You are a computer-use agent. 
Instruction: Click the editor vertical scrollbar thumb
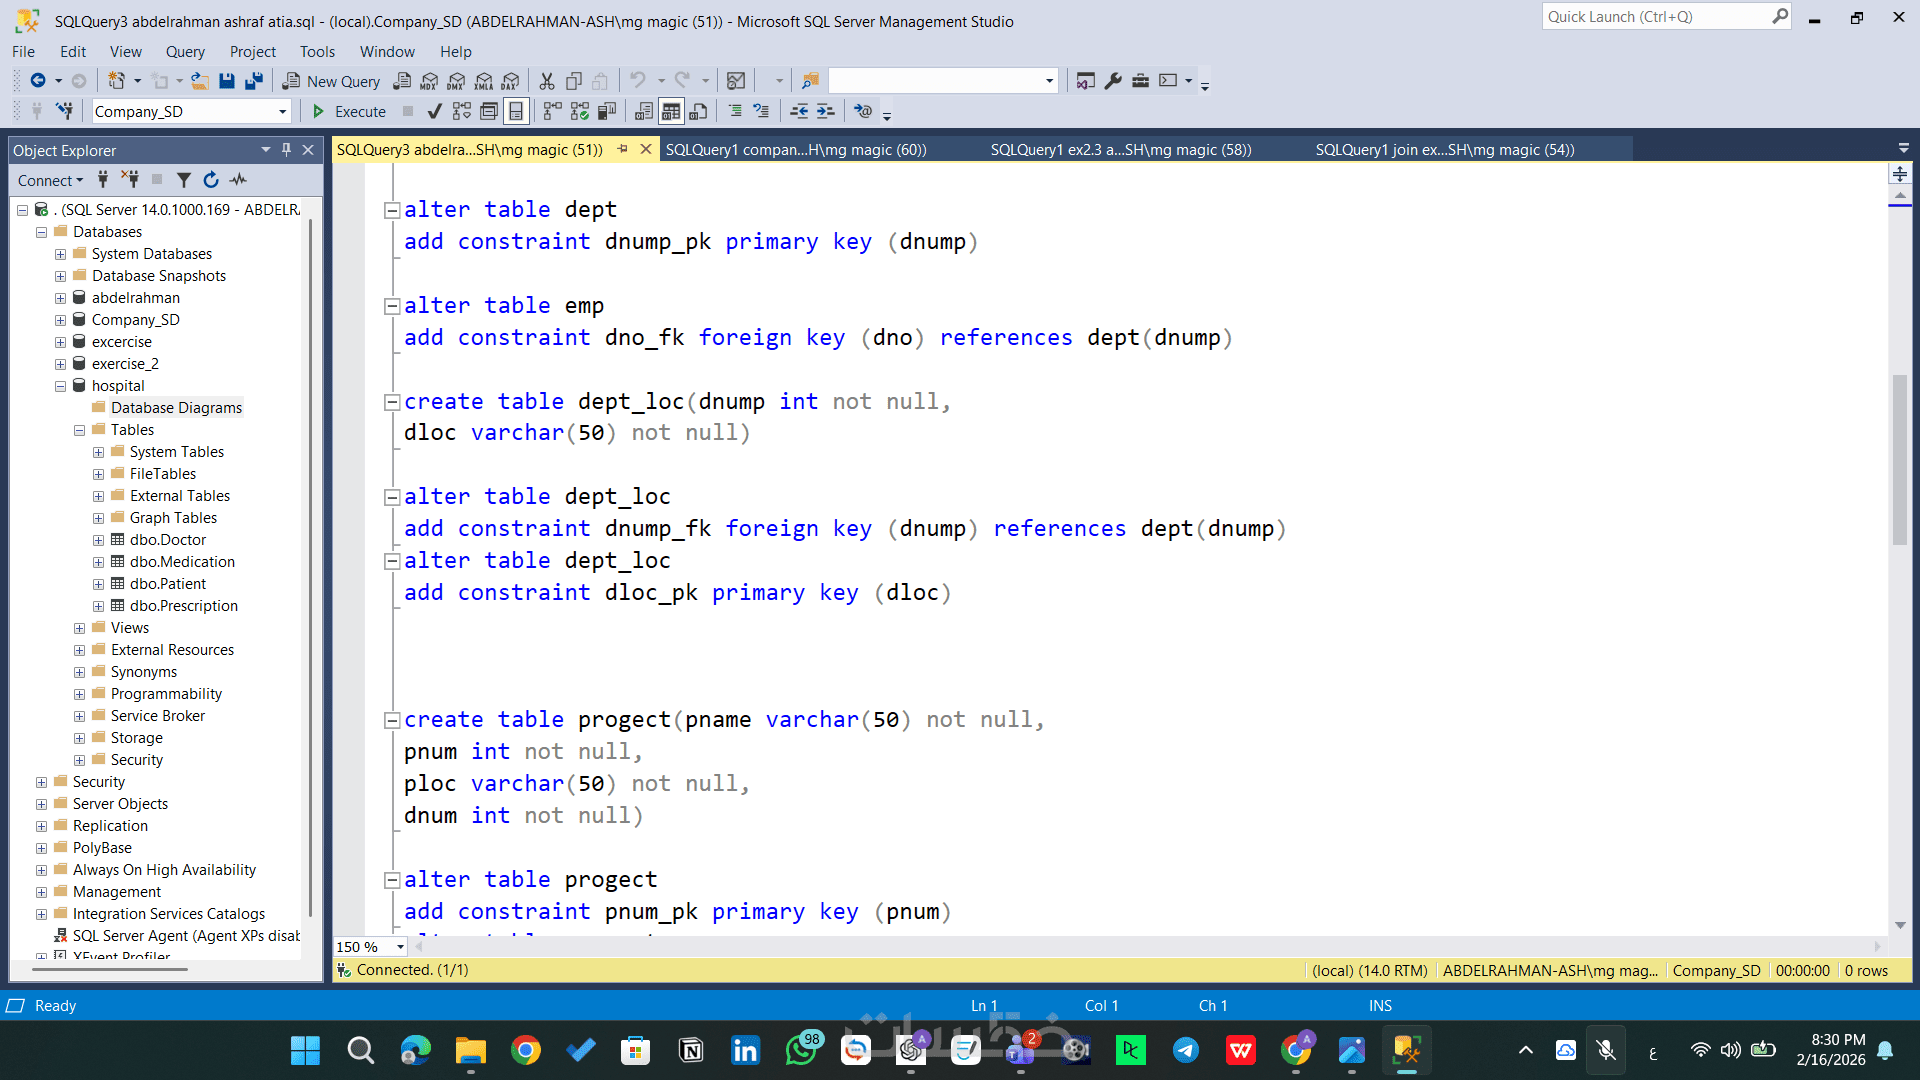click(x=1899, y=460)
